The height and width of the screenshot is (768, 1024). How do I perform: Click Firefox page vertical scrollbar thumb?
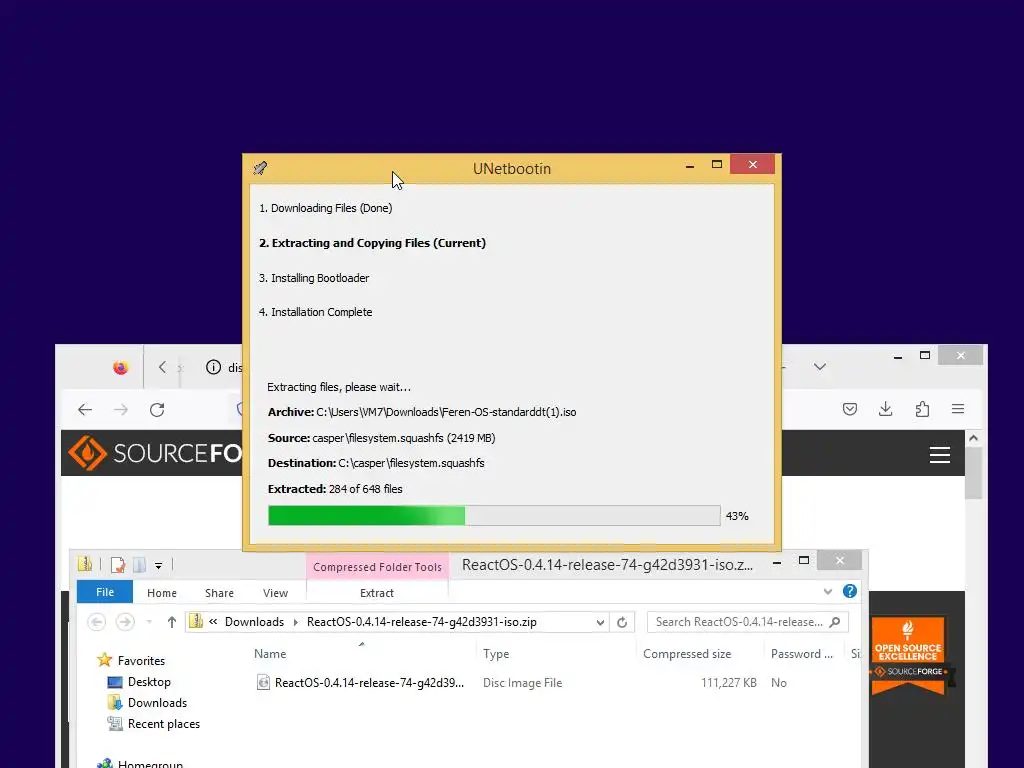pos(973,473)
